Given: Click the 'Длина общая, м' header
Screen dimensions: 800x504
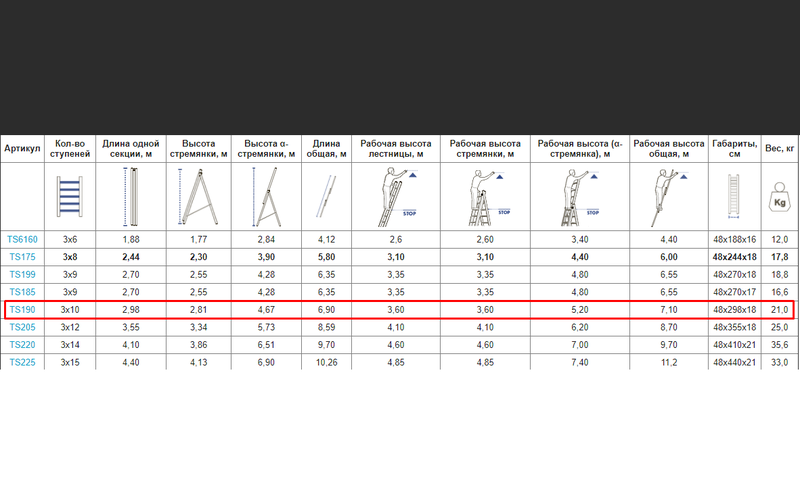Looking at the screenshot, I should pos(327,148).
